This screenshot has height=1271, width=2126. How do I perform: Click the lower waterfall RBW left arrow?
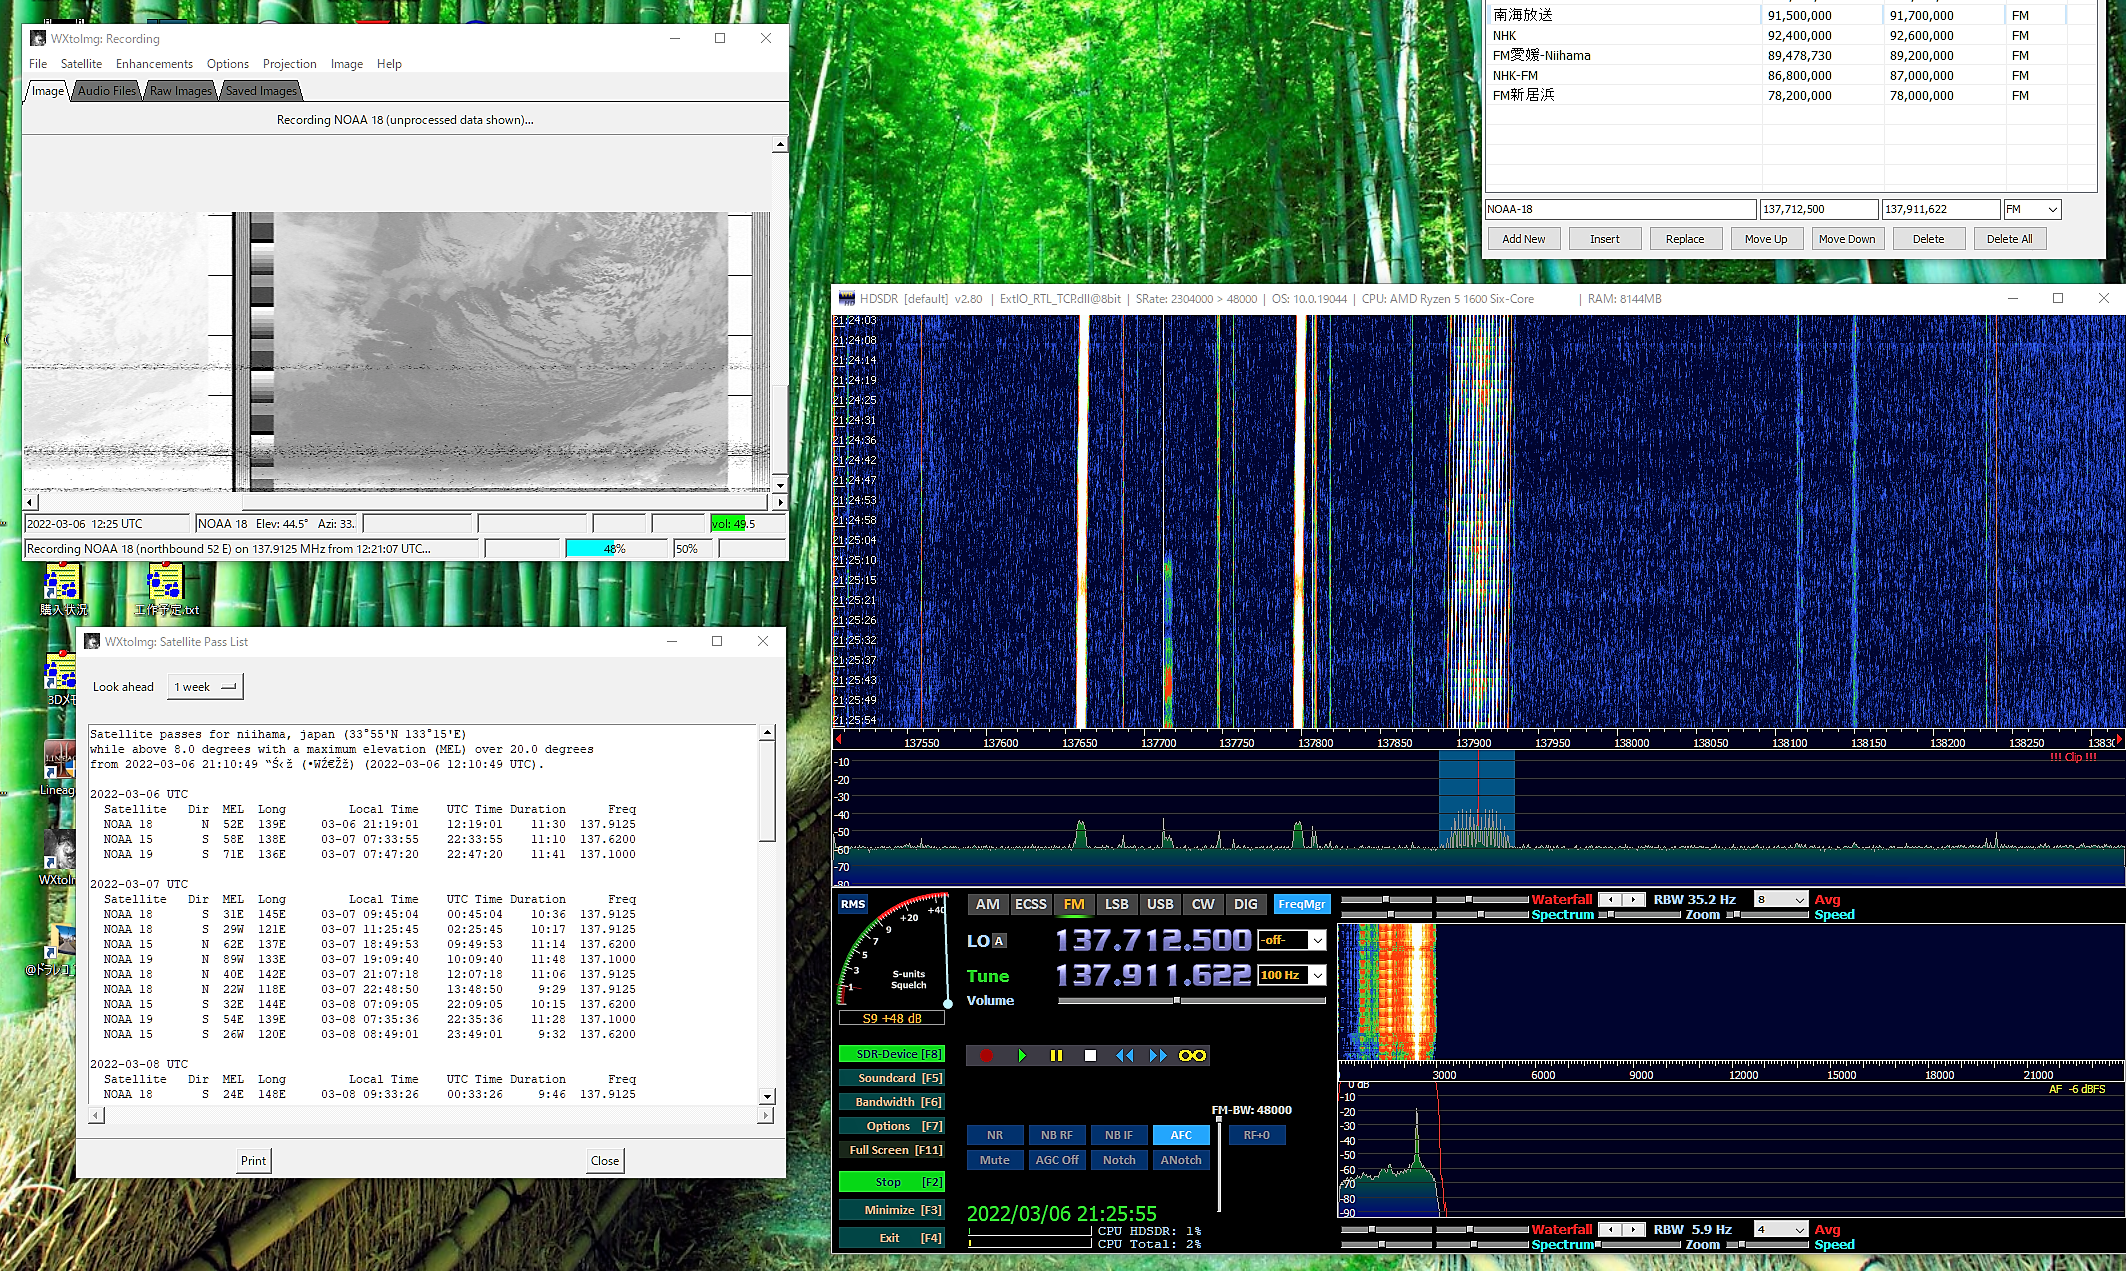1610,1230
